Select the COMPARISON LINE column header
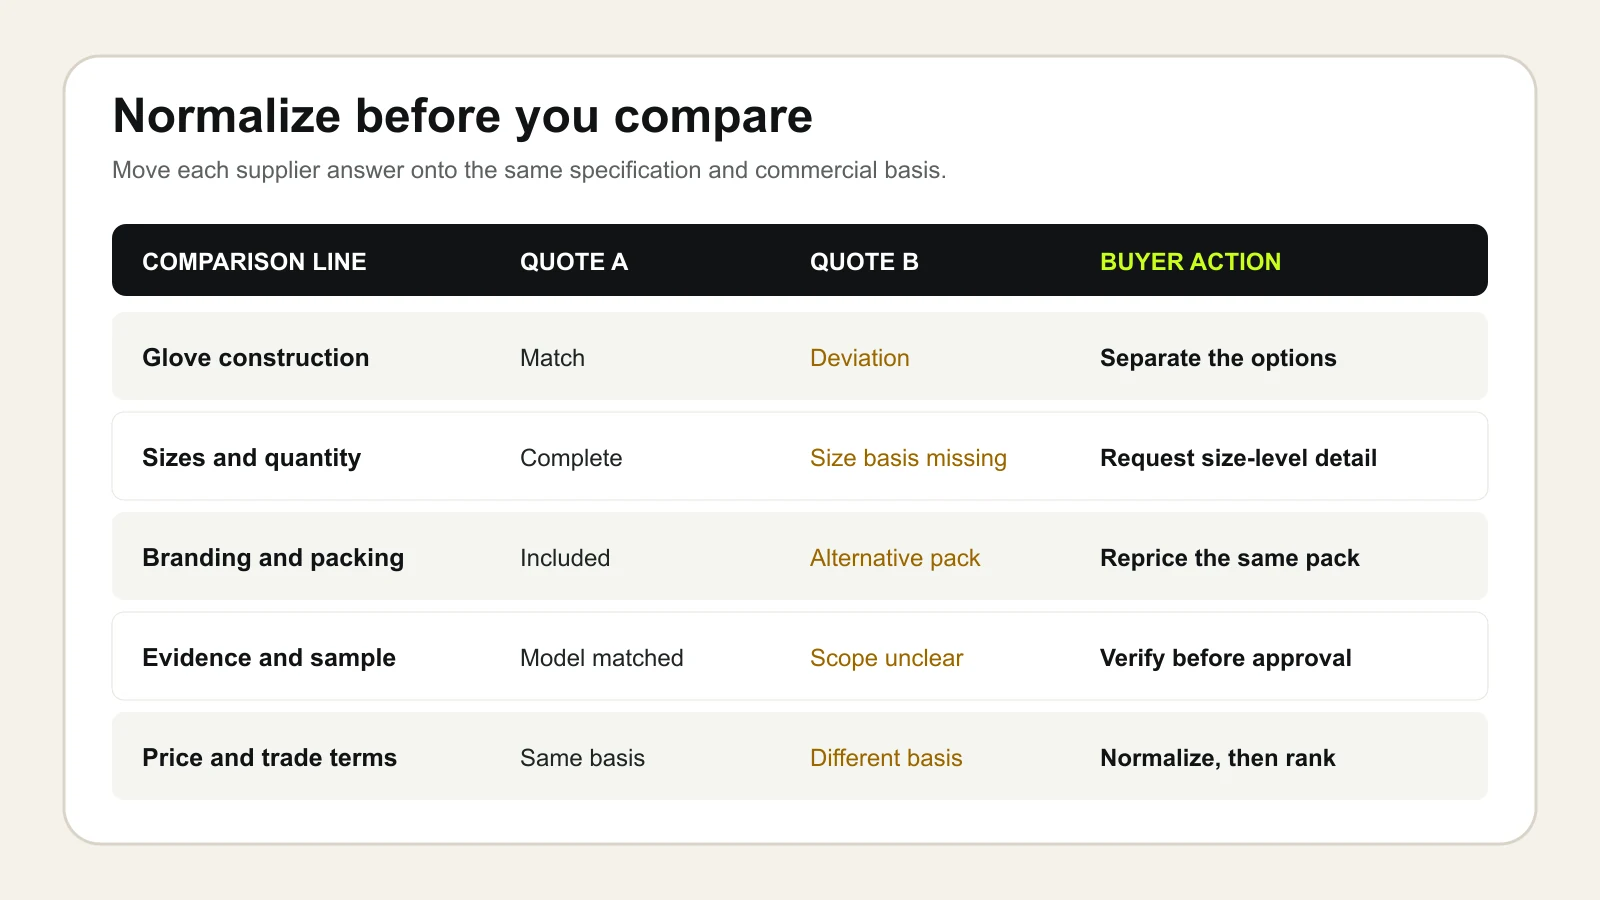The width and height of the screenshot is (1600, 900). 254,262
